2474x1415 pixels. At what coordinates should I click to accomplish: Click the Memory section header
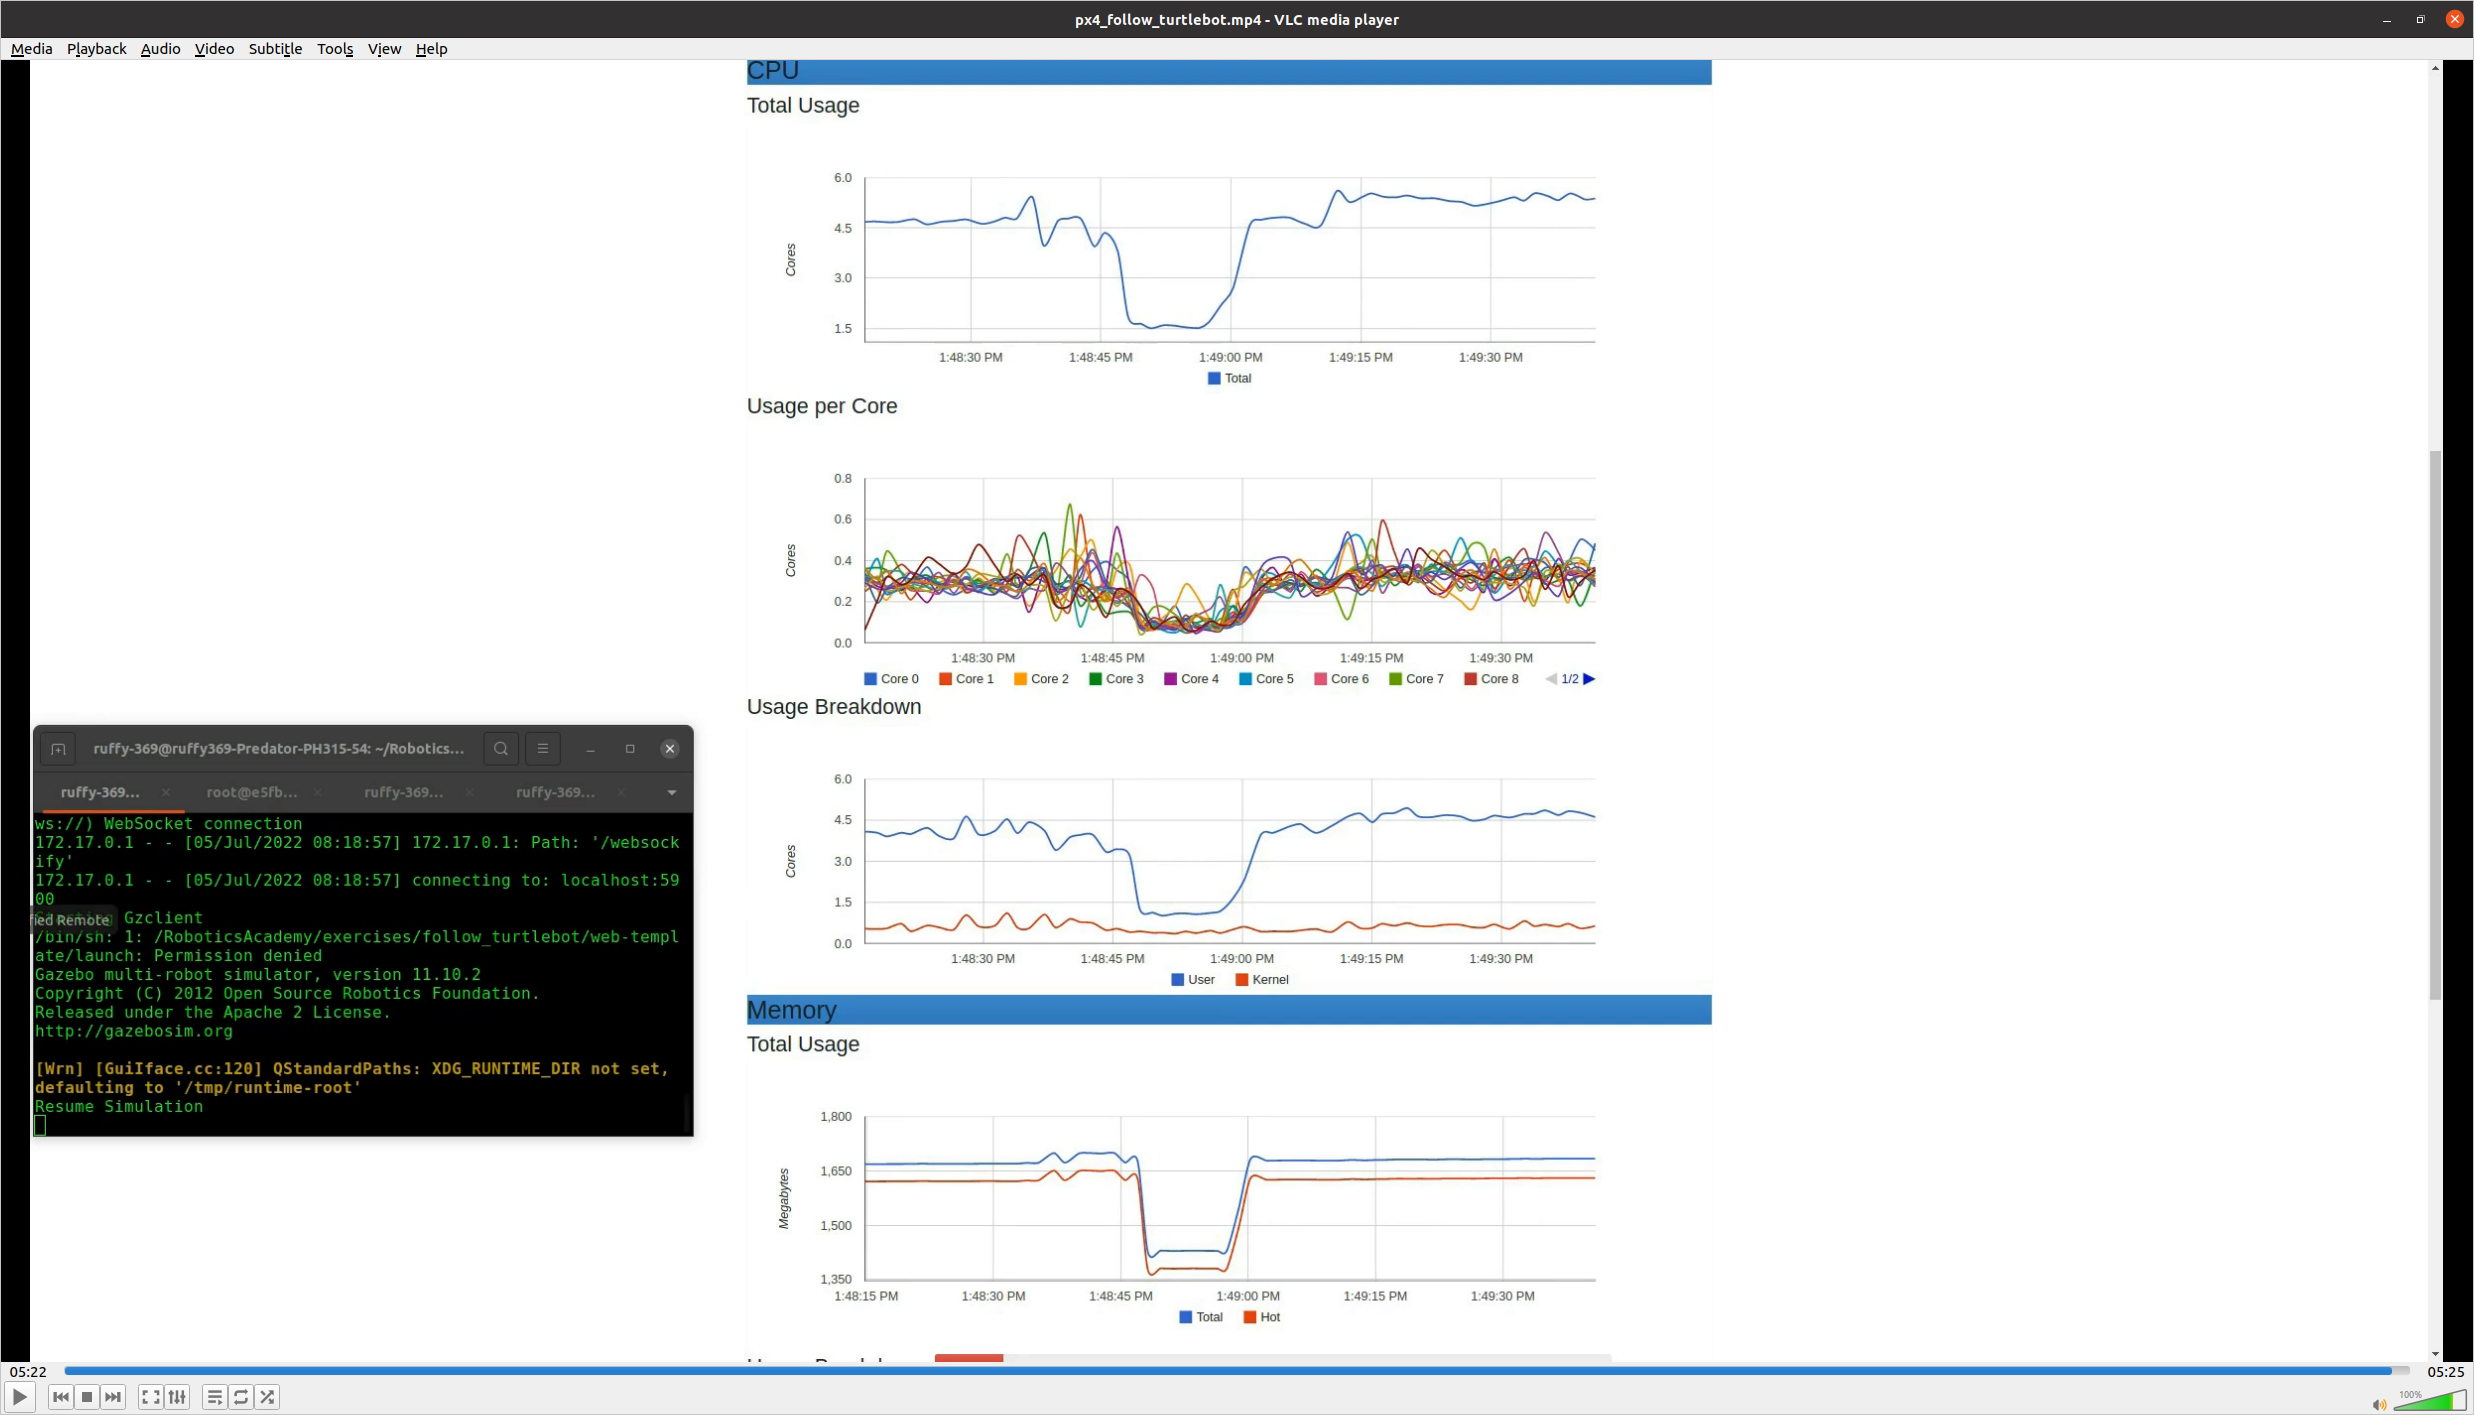coord(1228,1010)
